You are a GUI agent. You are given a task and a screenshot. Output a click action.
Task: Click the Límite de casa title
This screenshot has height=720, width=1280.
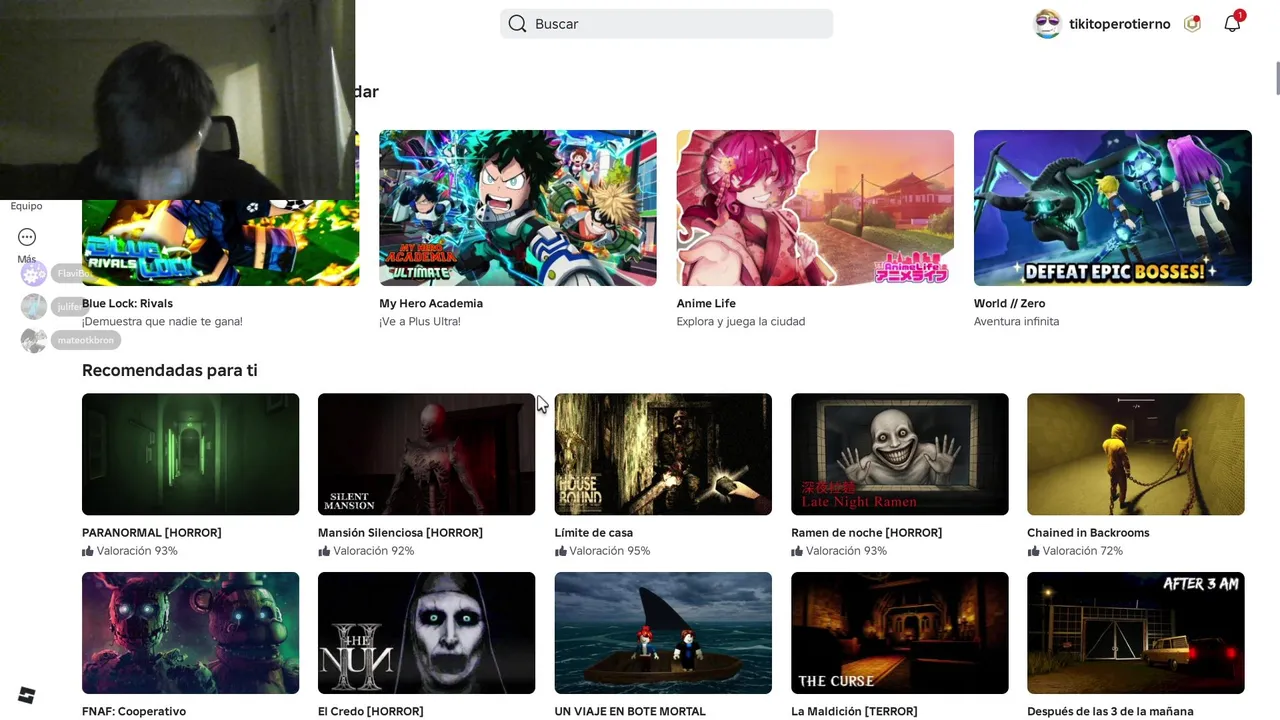pos(594,533)
